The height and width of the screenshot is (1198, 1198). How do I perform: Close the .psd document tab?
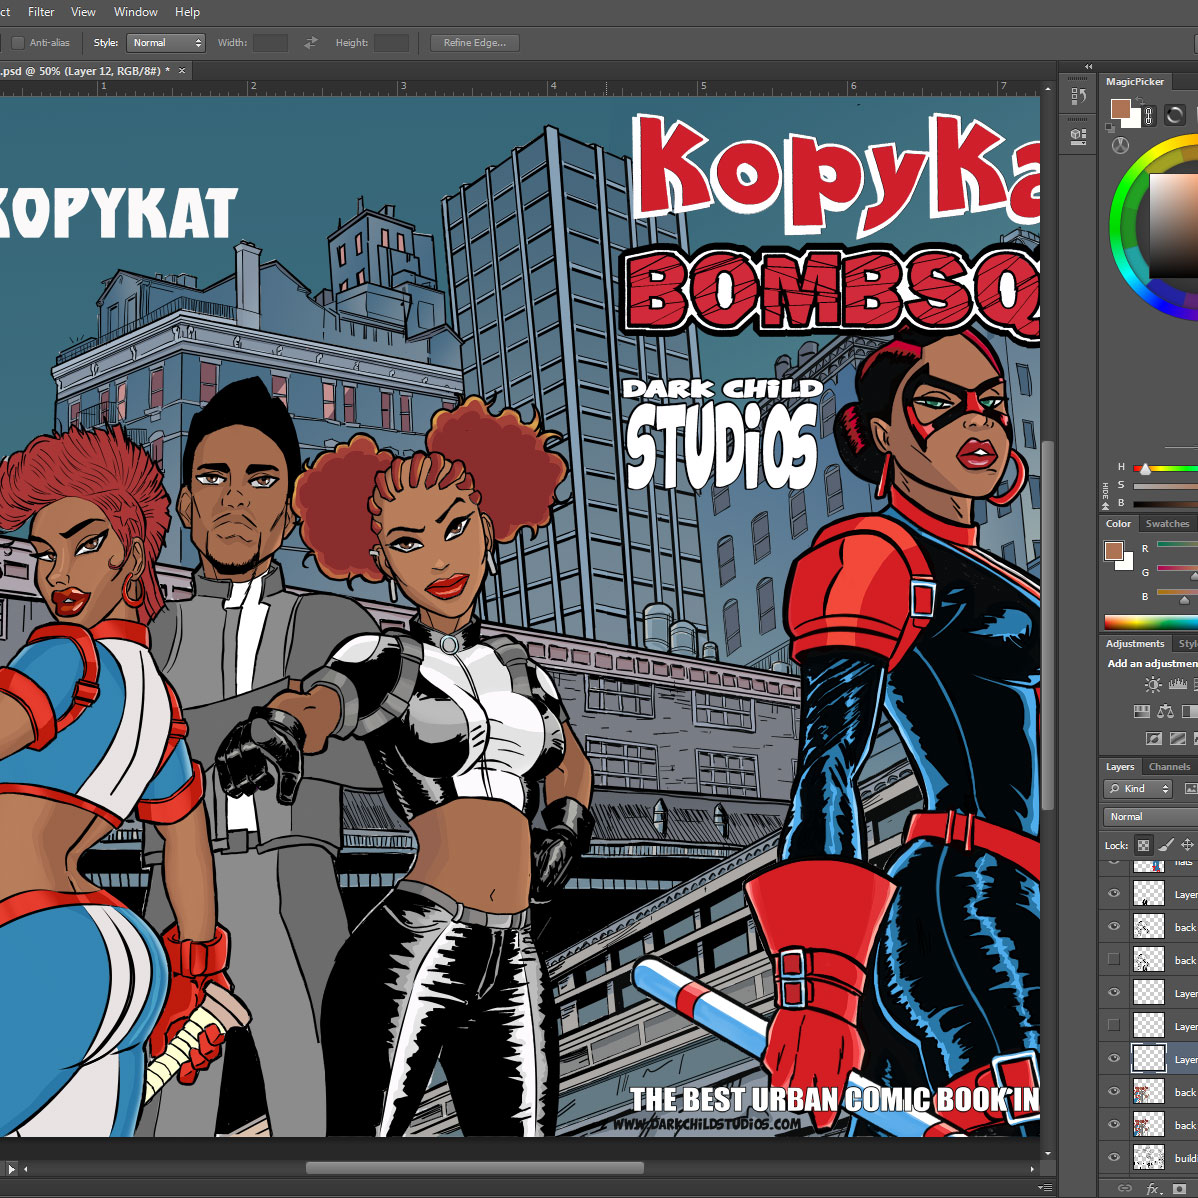pyautogui.click(x=182, y=70)
